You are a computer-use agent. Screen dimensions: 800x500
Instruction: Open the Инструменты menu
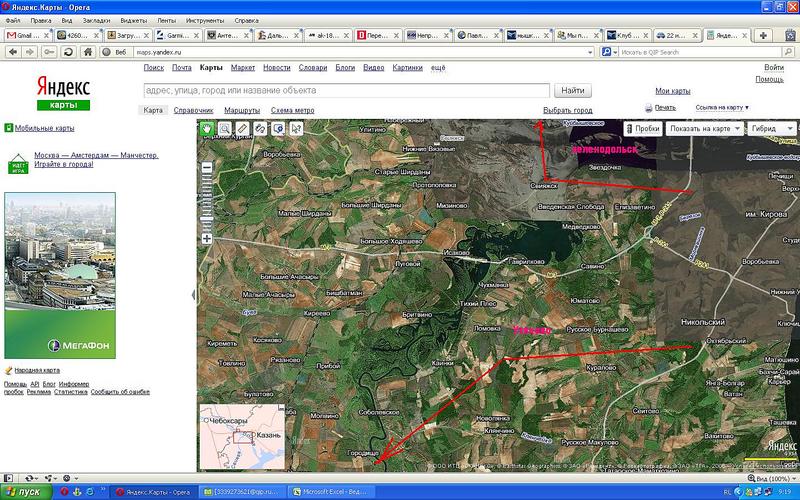tap(205, 20)
